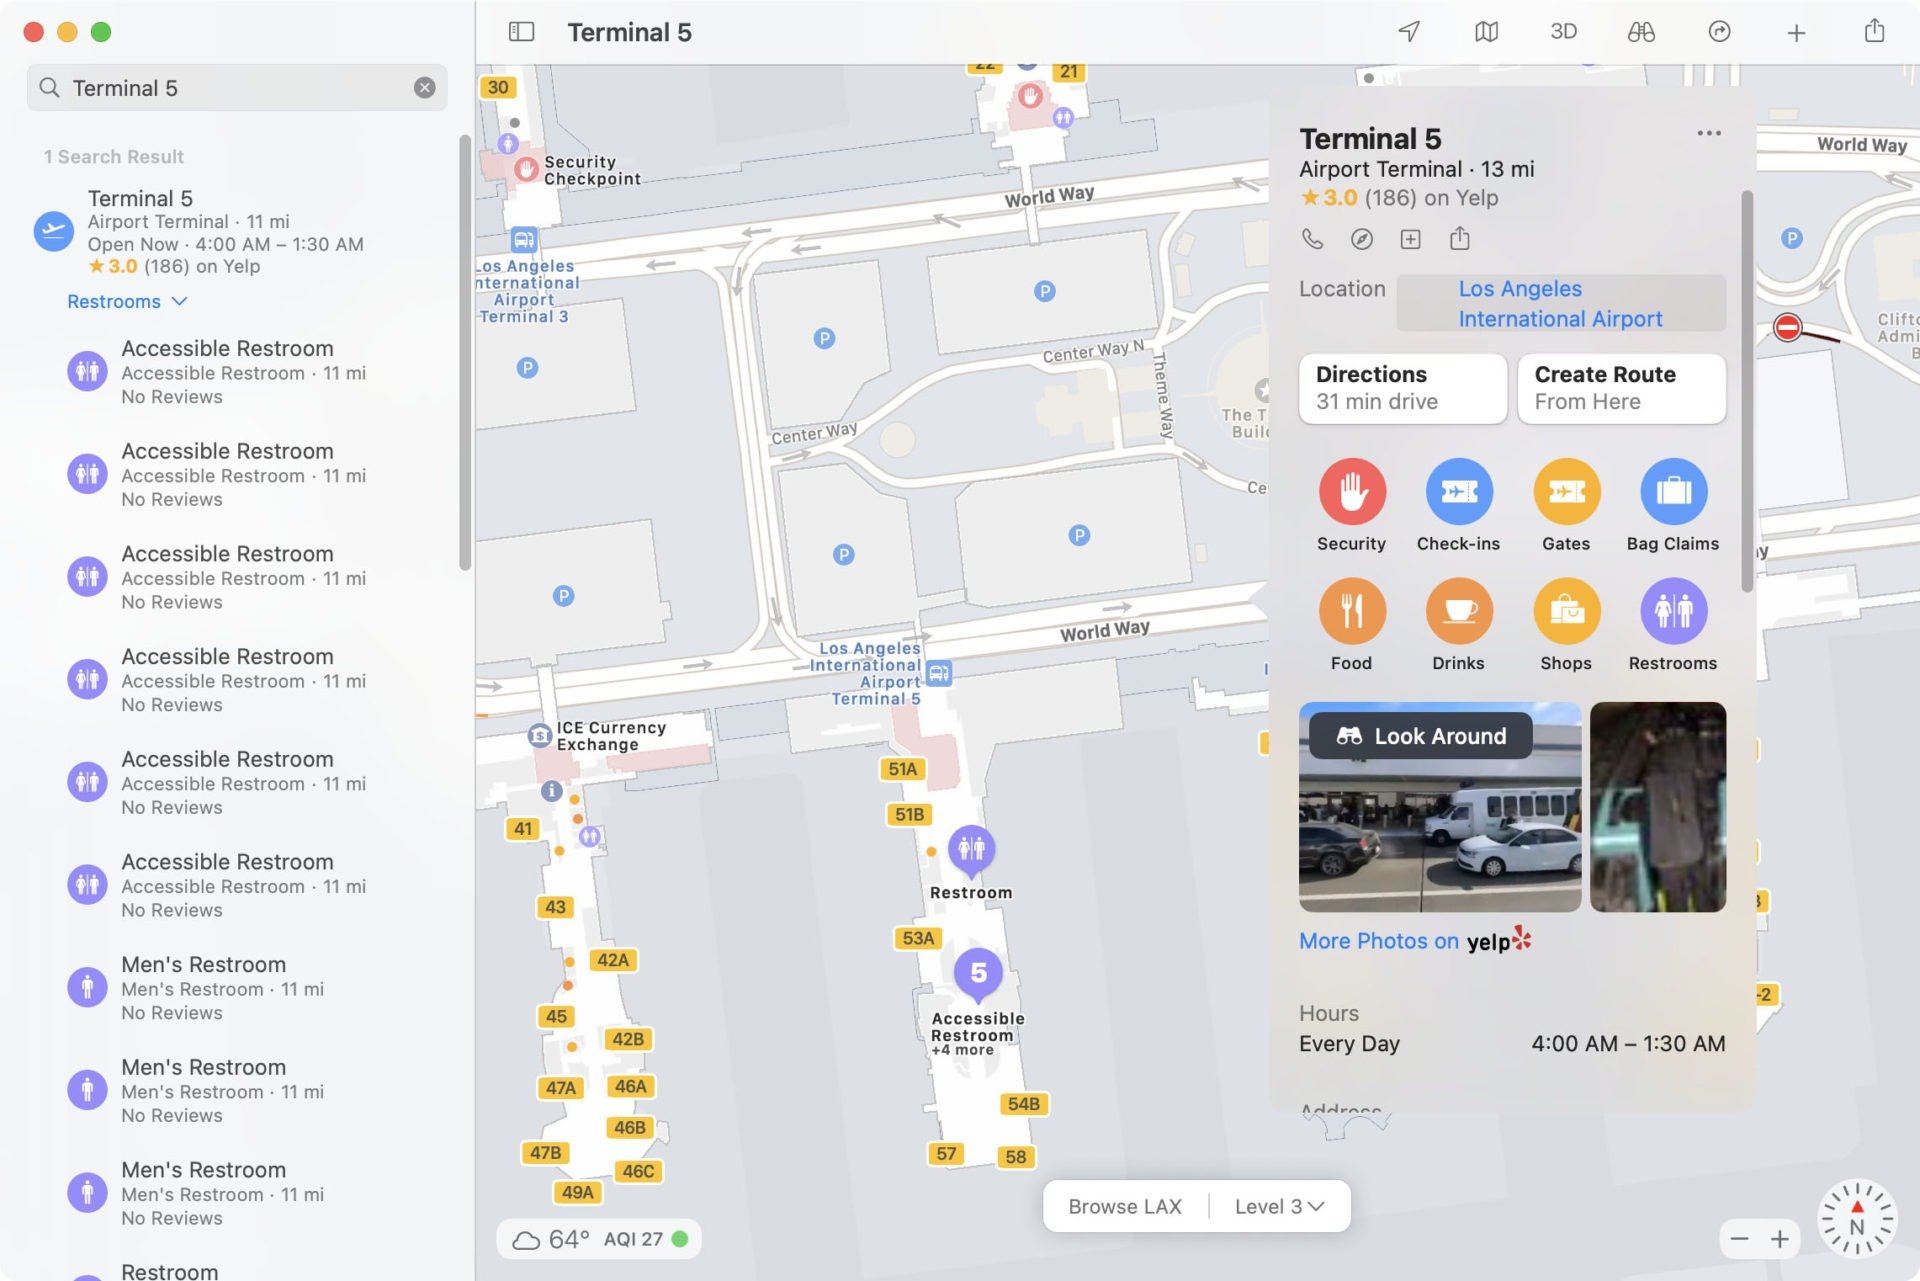
Task: Open More Photos on Yelp
Action: [x=1415, y=940]
